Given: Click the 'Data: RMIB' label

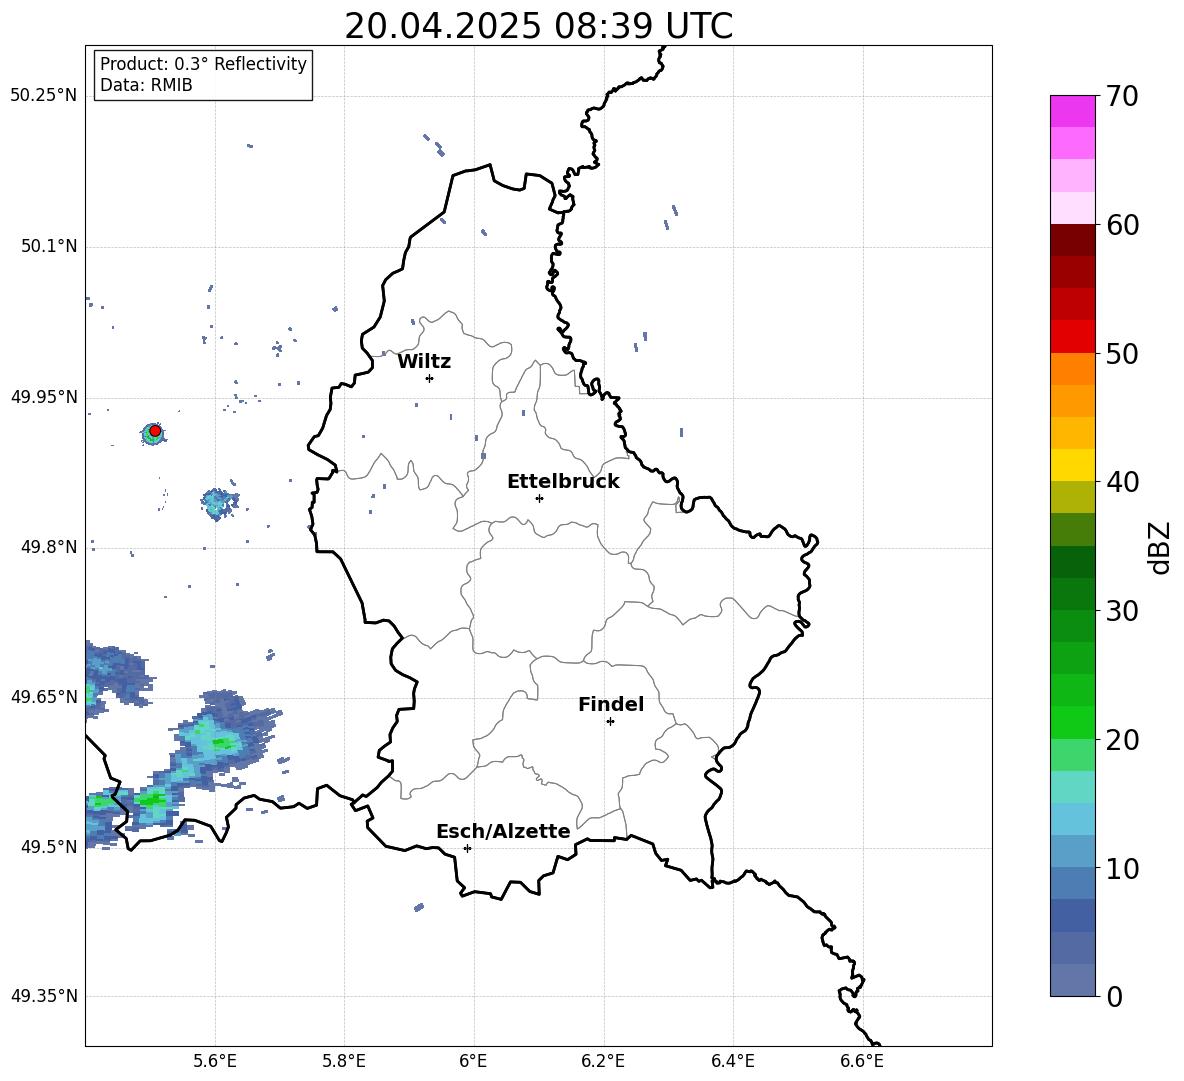Looking at the screenshot, I should pos(146,85).
